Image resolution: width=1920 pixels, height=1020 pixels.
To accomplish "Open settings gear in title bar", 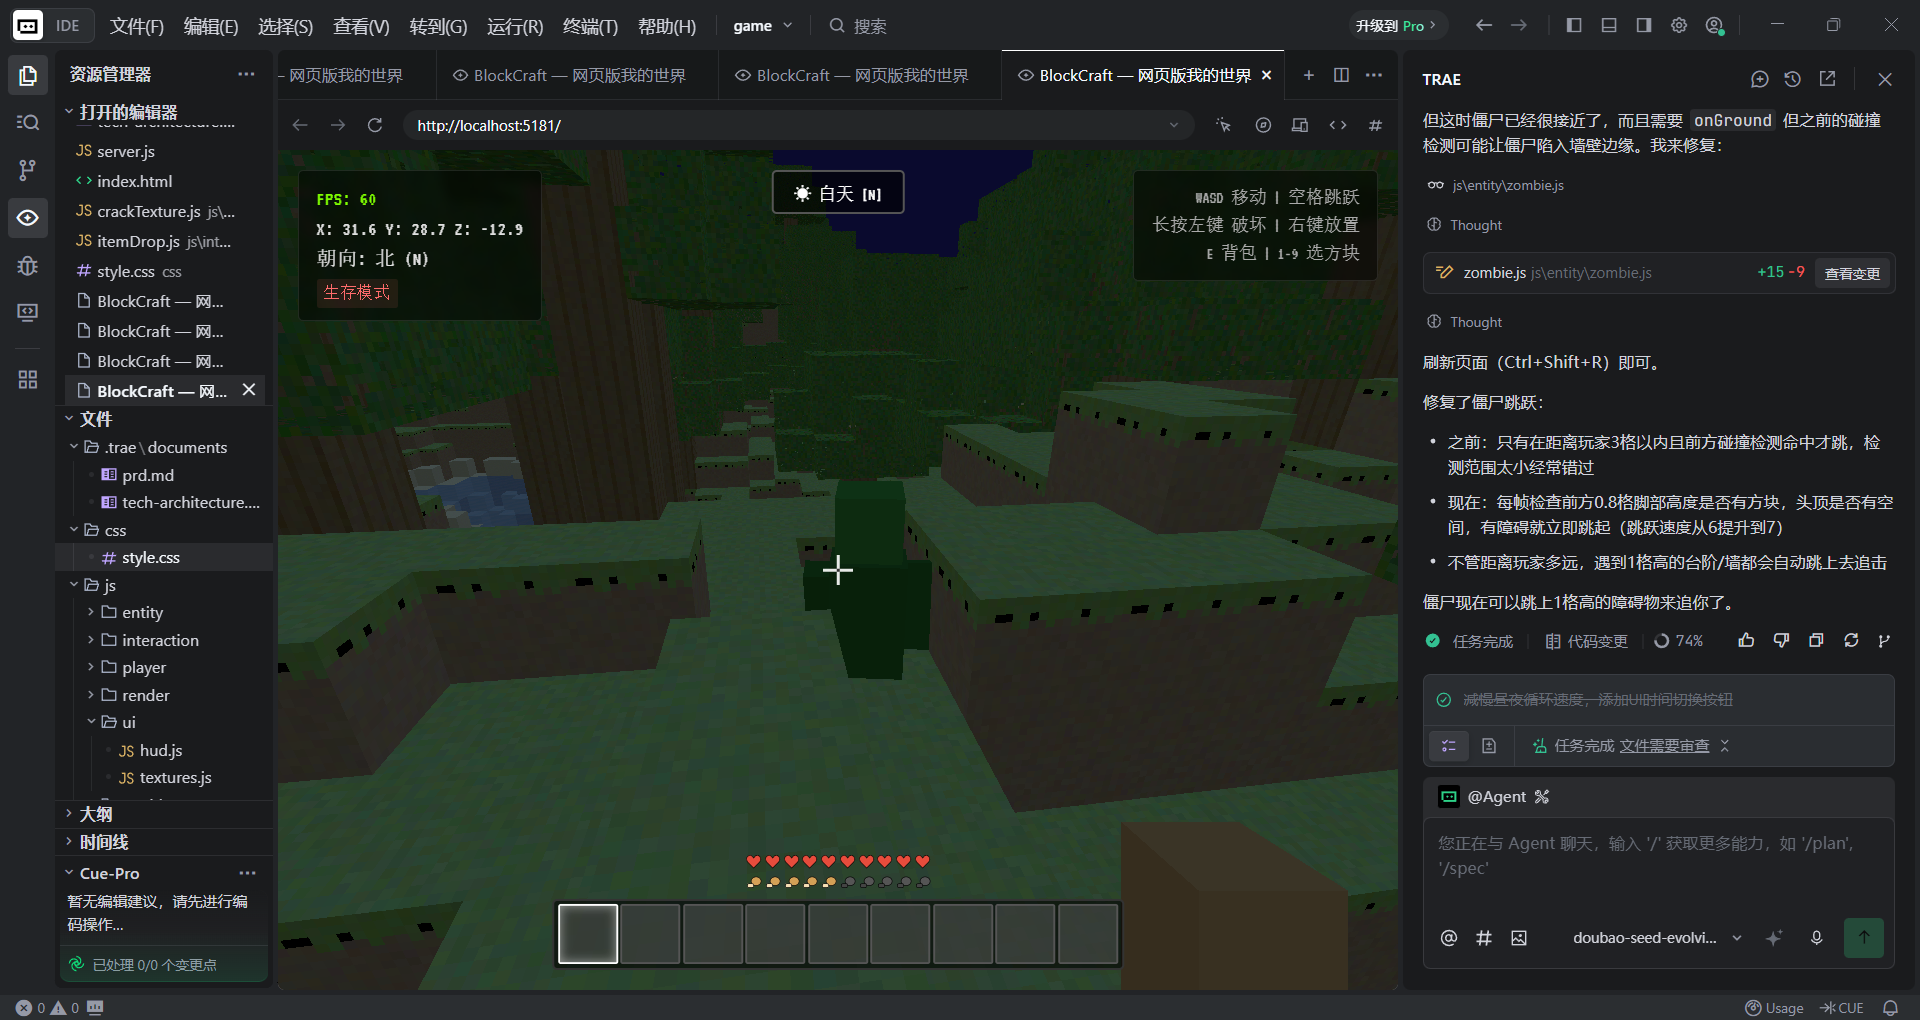I will 1679,26.
